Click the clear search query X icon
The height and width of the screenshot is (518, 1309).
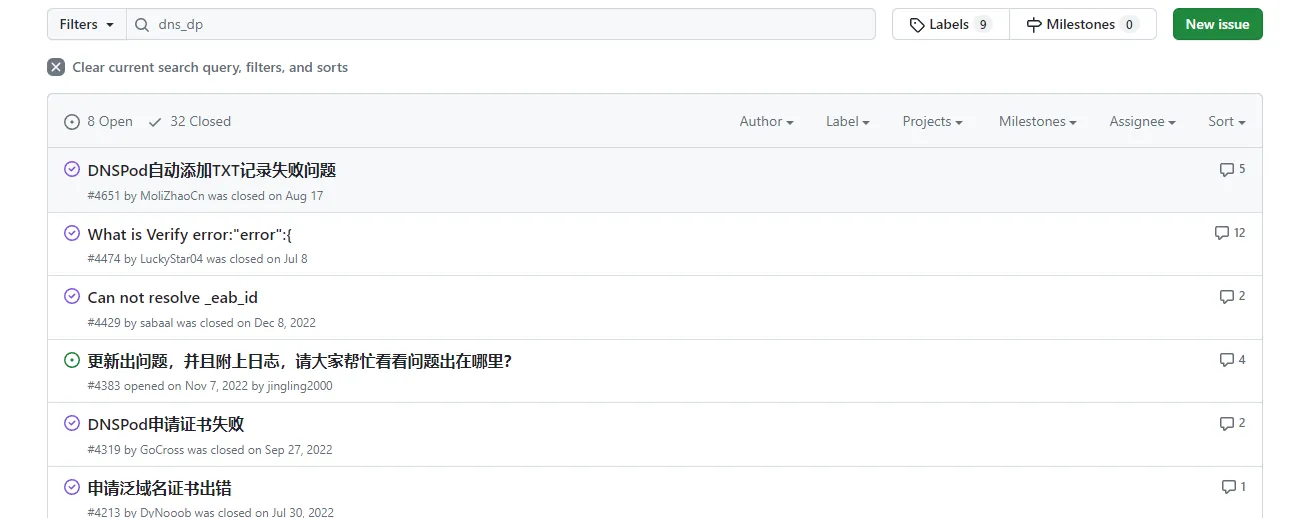[x=56, y=67]
